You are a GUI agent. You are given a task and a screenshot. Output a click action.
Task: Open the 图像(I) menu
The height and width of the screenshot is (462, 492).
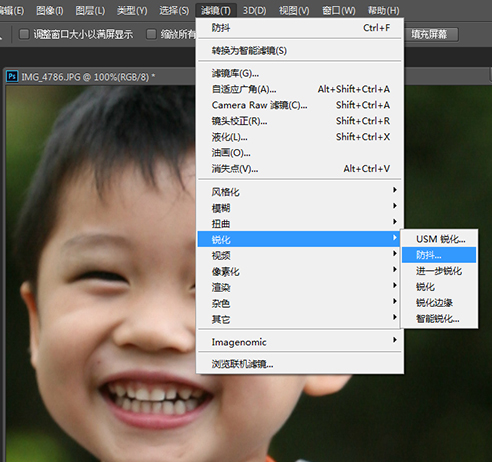pos(50,11)
